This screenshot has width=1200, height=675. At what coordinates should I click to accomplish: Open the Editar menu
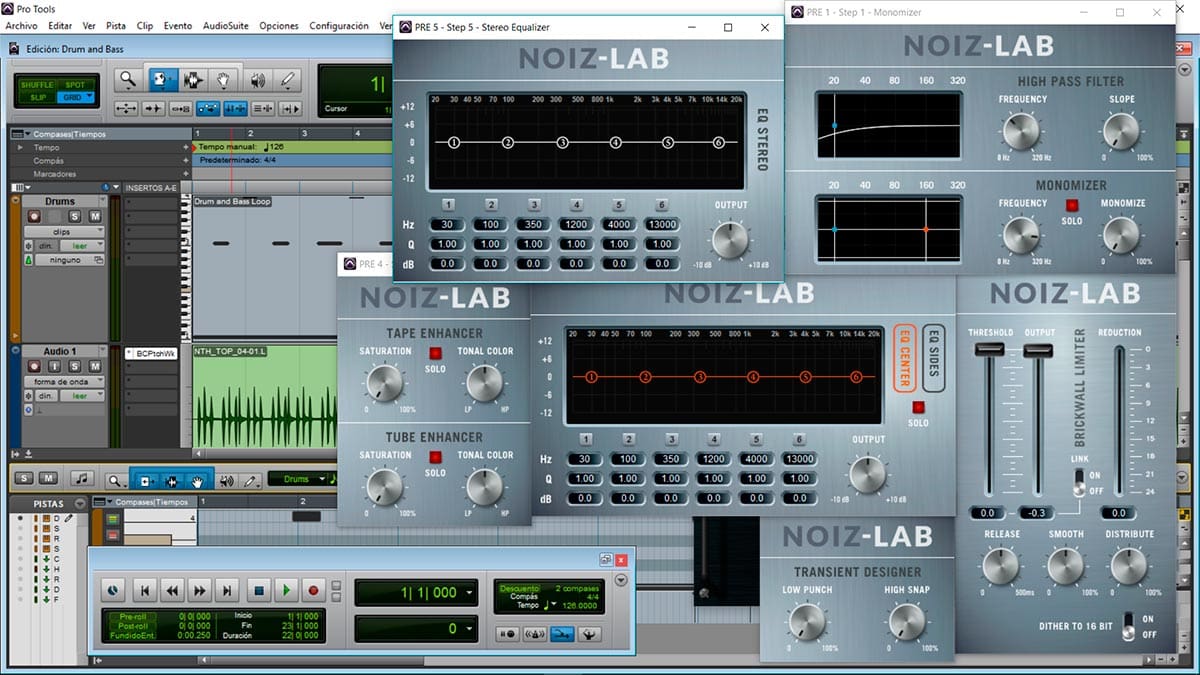pos(60,25)
